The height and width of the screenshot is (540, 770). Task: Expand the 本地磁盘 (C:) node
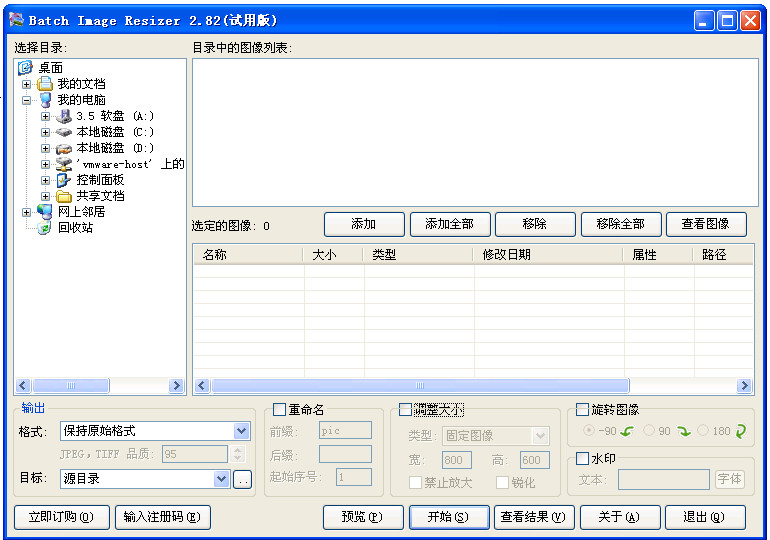(x=45, y=133)
